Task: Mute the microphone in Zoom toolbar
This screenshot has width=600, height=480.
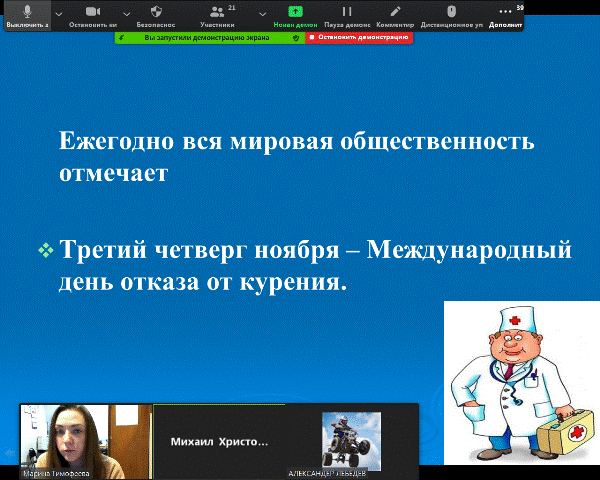Action: 26,14
